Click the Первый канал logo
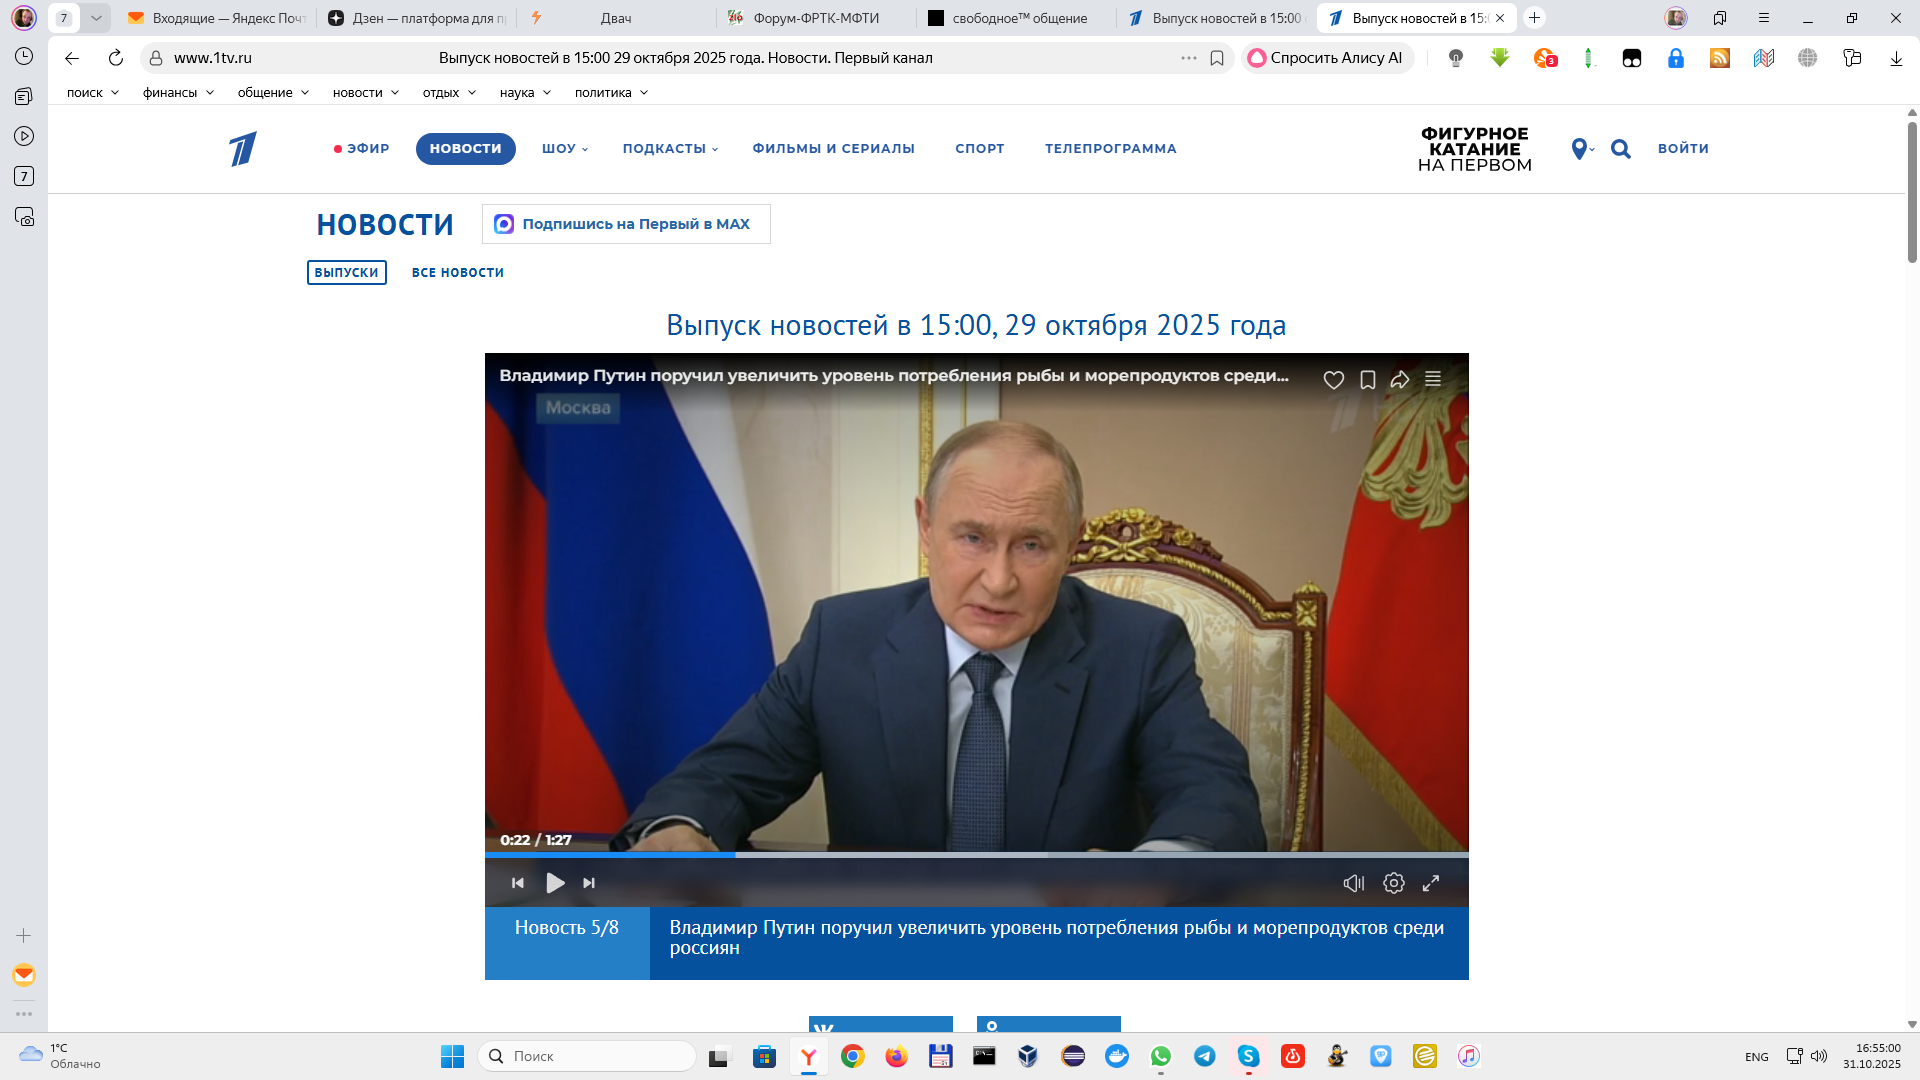The height and width of the screenshot is (1080, 1920). 242,149
